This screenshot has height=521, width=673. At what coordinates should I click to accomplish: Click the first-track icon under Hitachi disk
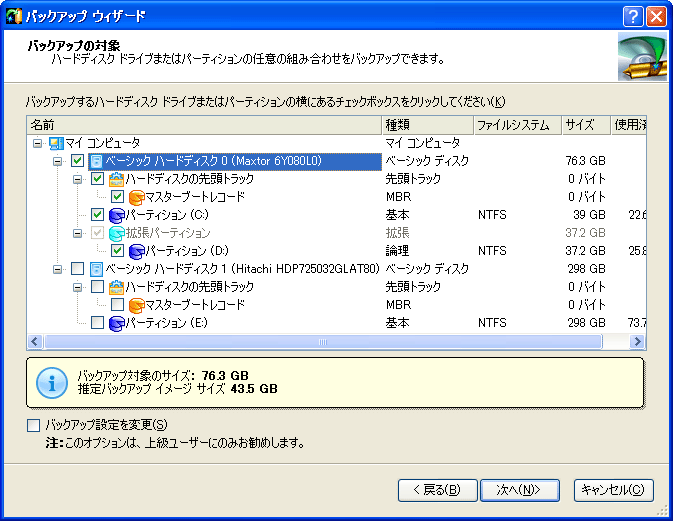click(116, 287)
